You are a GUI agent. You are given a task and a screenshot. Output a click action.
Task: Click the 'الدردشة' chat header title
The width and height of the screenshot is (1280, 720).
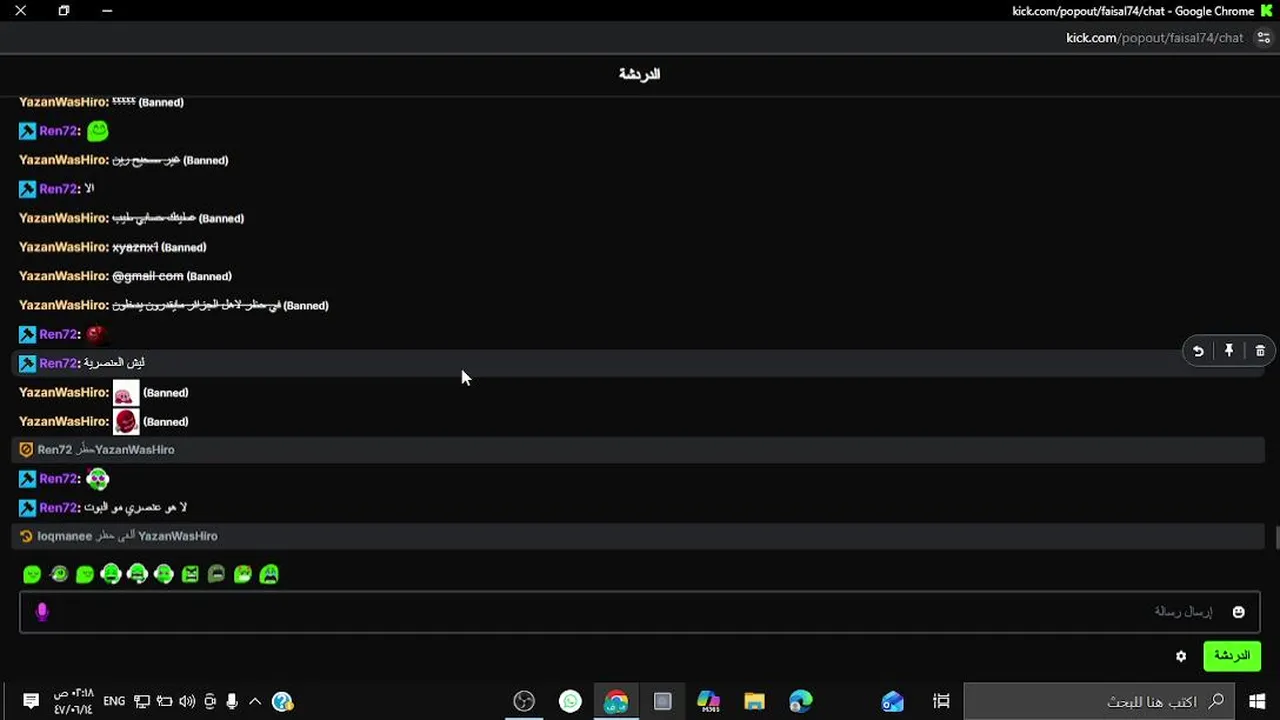tap(640, 74)
